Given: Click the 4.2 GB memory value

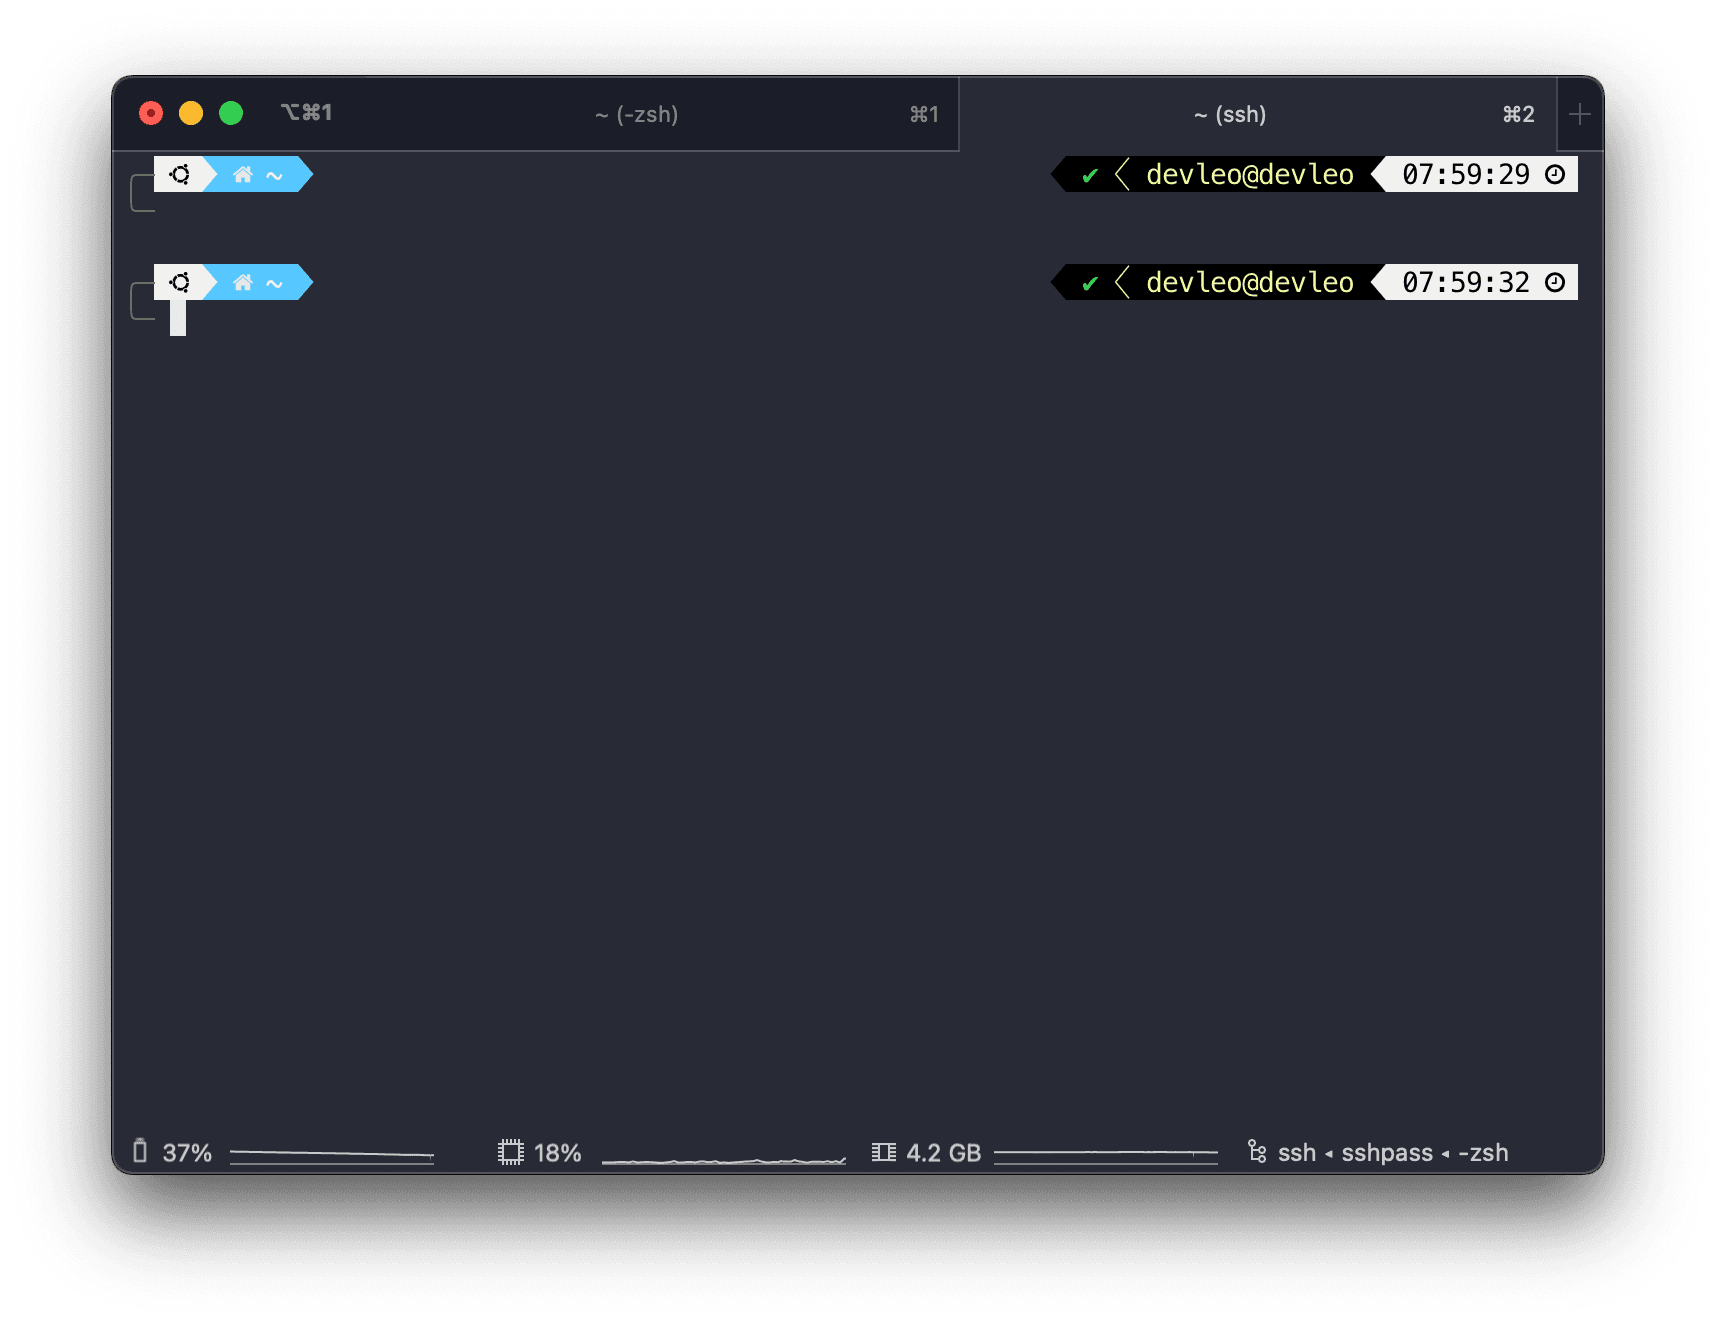Looking at the screenshot, I should click(x=944, y=1153).
